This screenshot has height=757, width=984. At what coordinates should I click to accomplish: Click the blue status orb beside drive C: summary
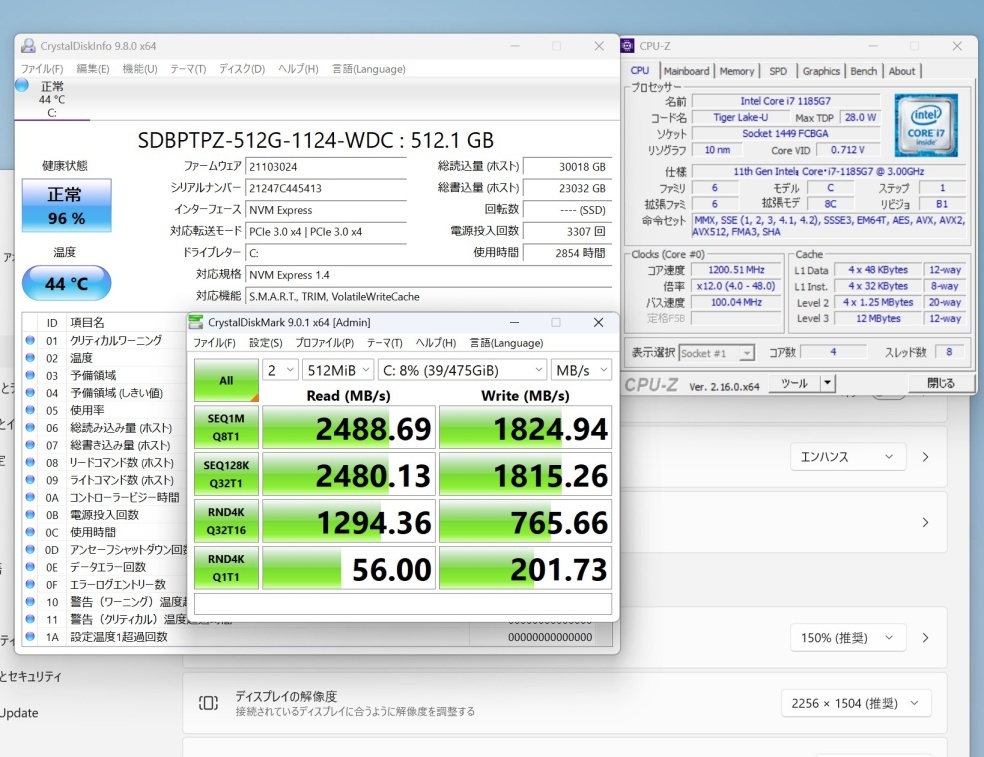[22, 85]
